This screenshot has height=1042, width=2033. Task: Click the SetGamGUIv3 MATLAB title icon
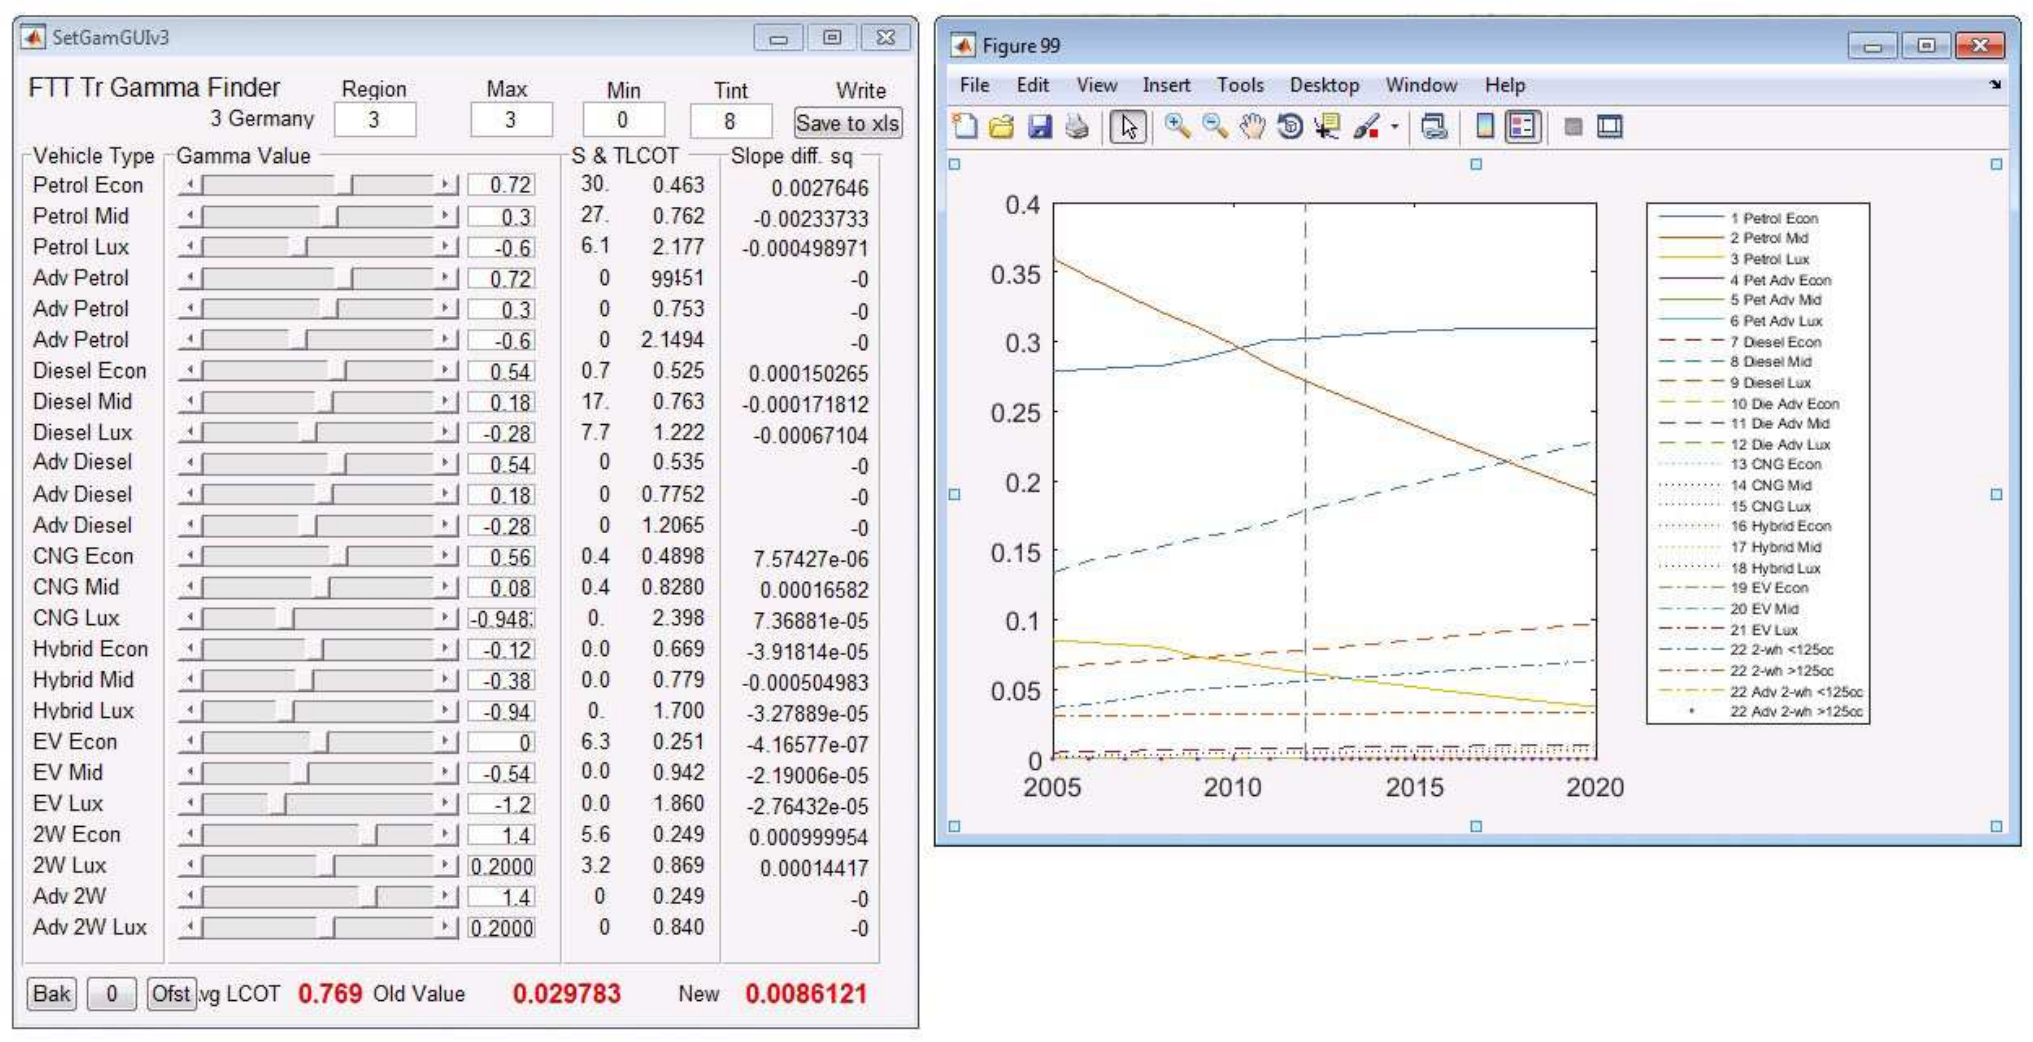[x=33, y=37]
